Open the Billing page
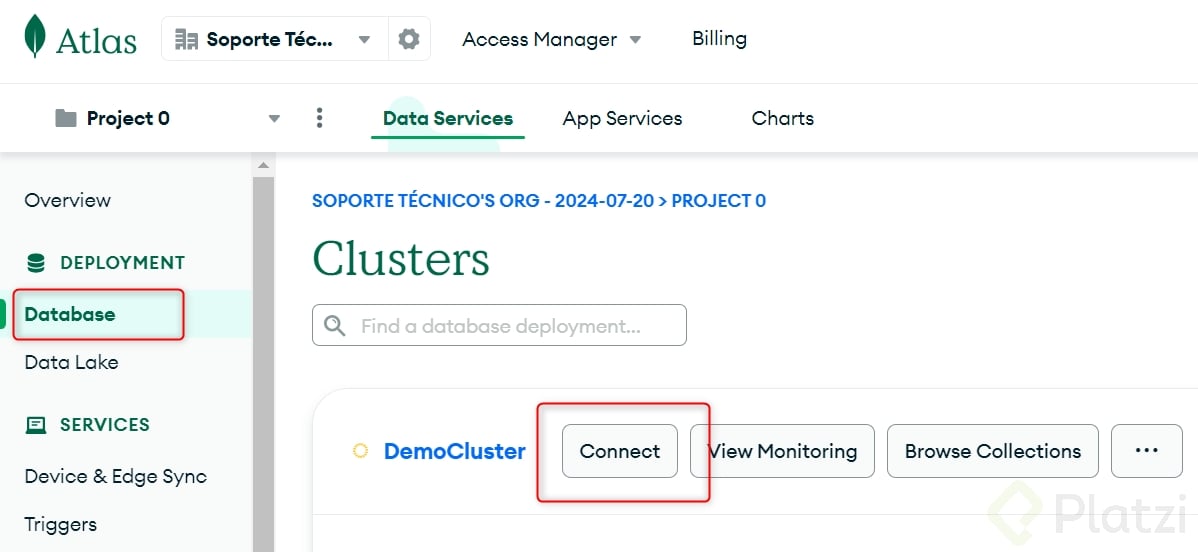 [719, 39]
